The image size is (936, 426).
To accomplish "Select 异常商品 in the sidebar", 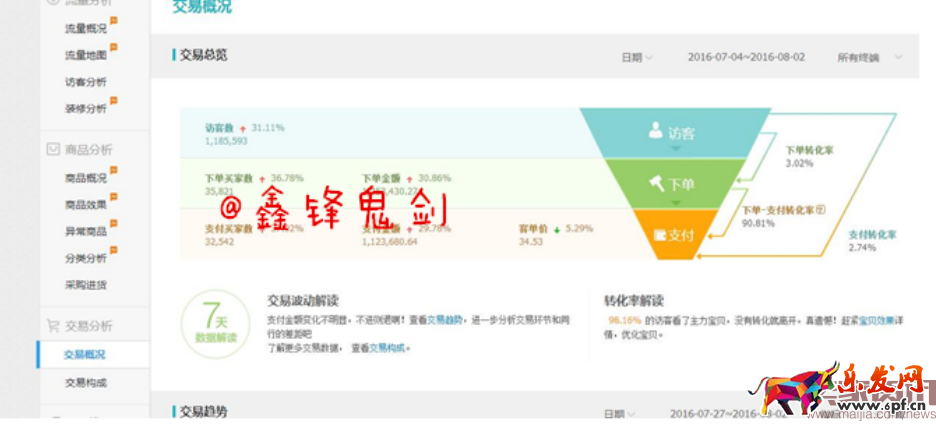I will (x=85, y=231).
